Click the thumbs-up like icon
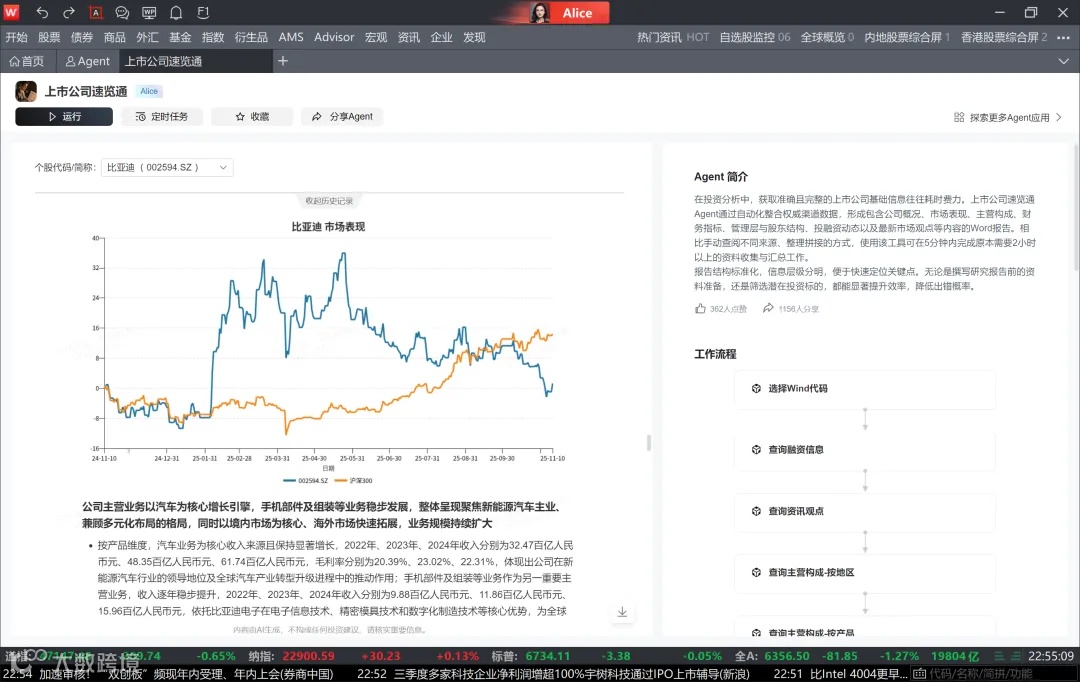Screen dimensions: 1080x682 pos(700,309)
